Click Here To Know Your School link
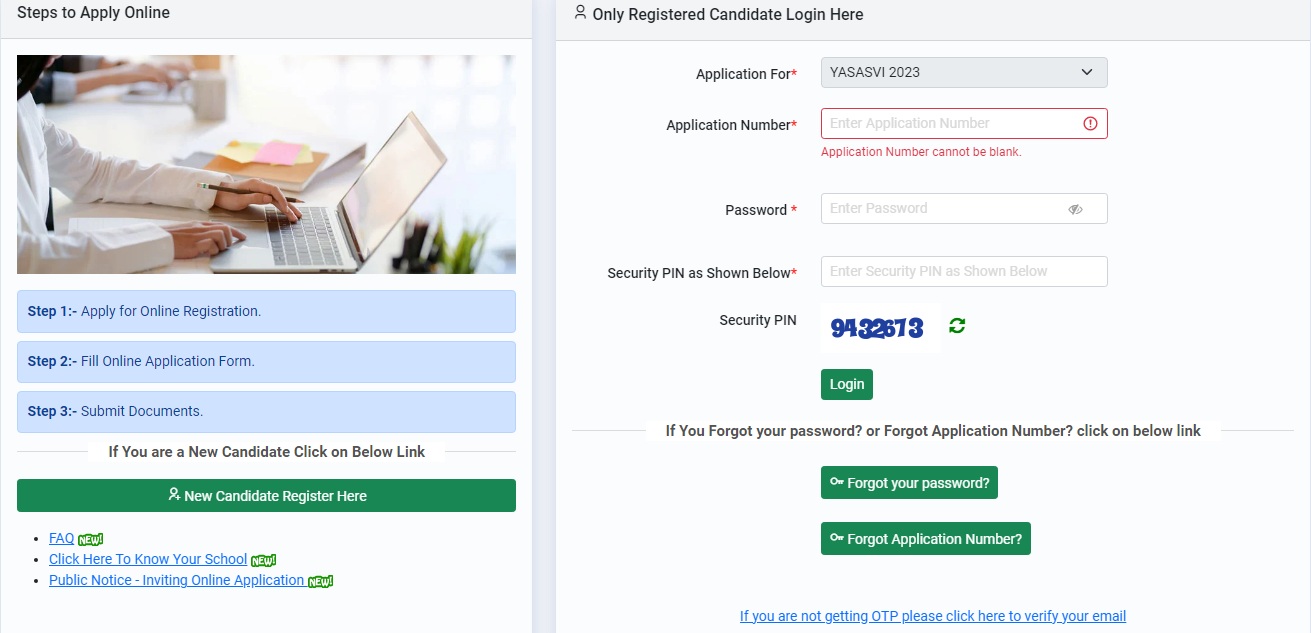This screenshot has height=633, width=1311. click(147, 558)
